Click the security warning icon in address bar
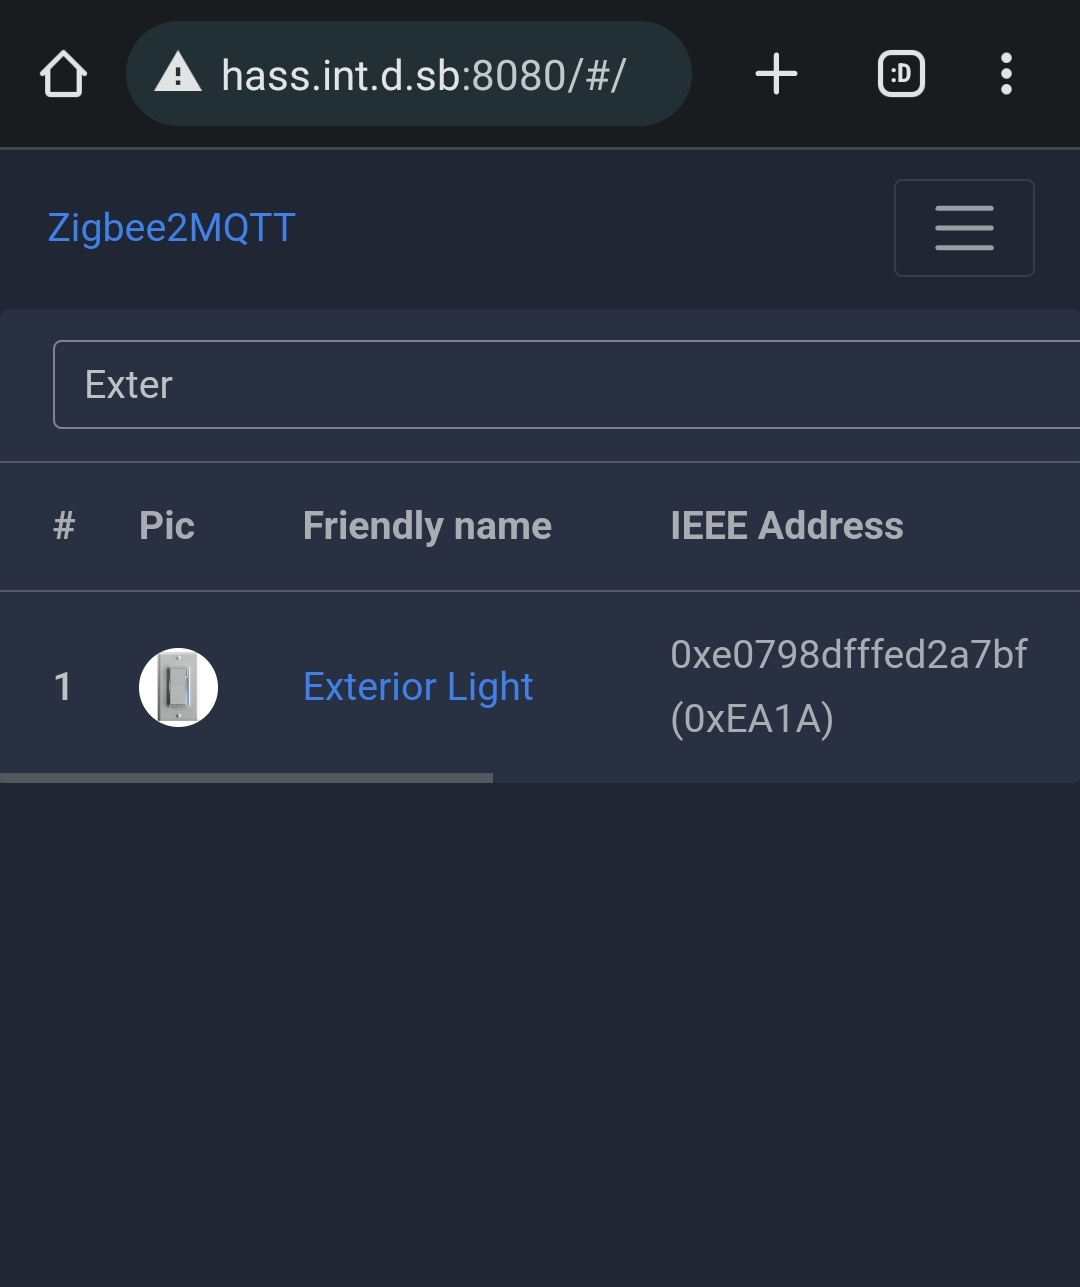Viewport: 1080px width, 1287px height. 178,73
